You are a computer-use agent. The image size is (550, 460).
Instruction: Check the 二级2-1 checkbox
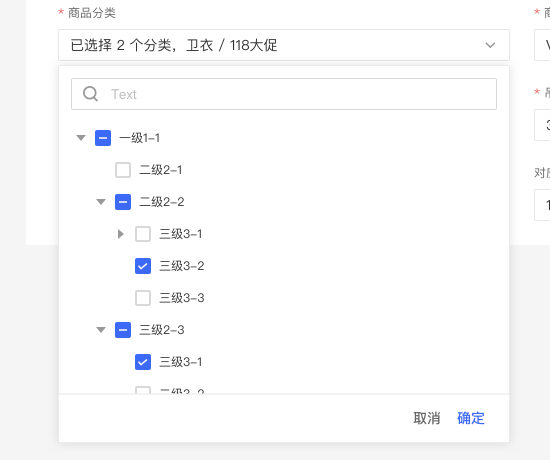tap(123, 170)
